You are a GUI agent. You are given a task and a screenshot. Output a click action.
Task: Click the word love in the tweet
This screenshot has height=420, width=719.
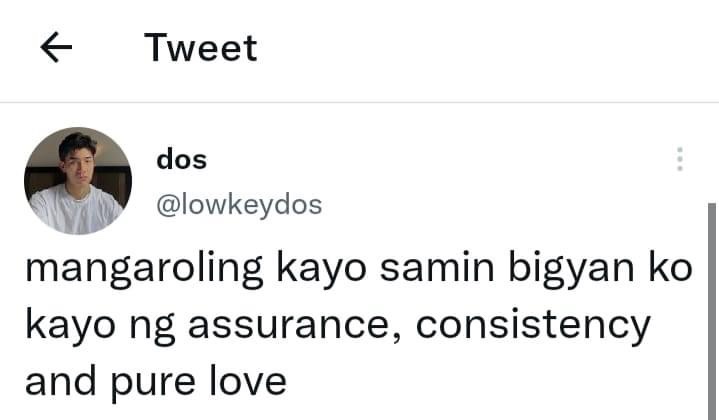[249, 381]
